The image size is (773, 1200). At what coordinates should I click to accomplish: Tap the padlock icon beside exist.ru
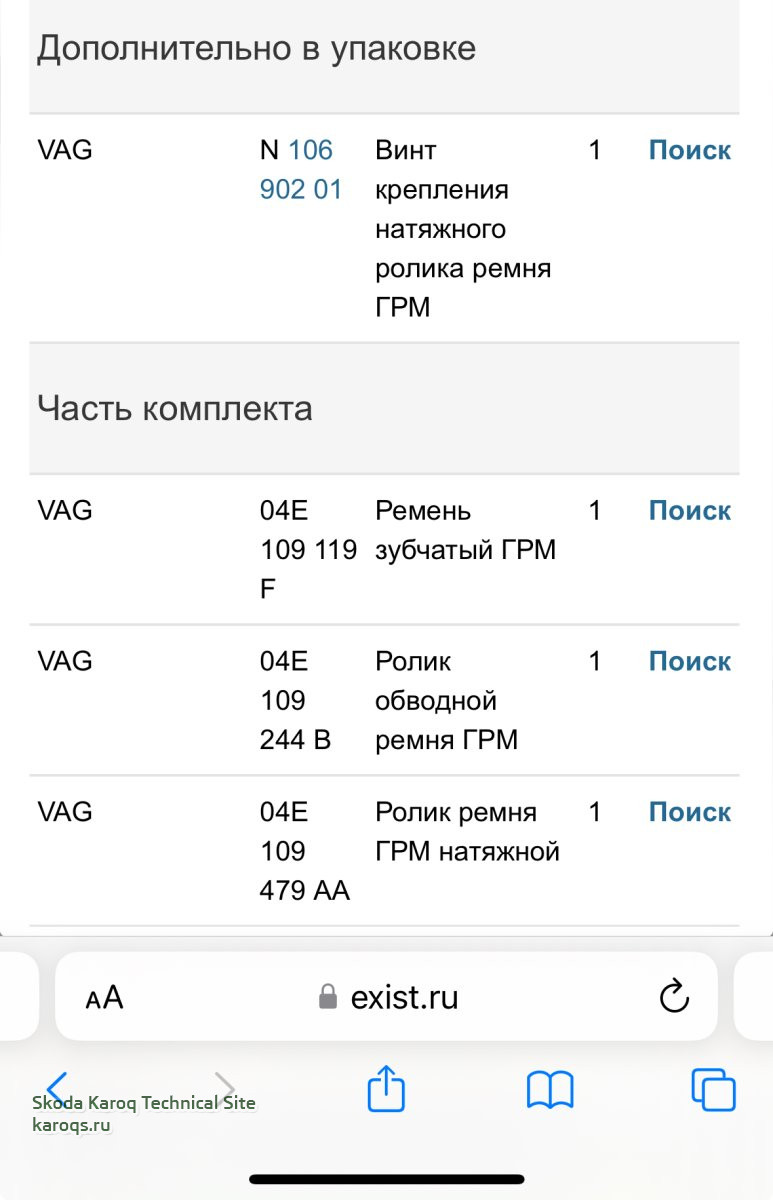327,997
